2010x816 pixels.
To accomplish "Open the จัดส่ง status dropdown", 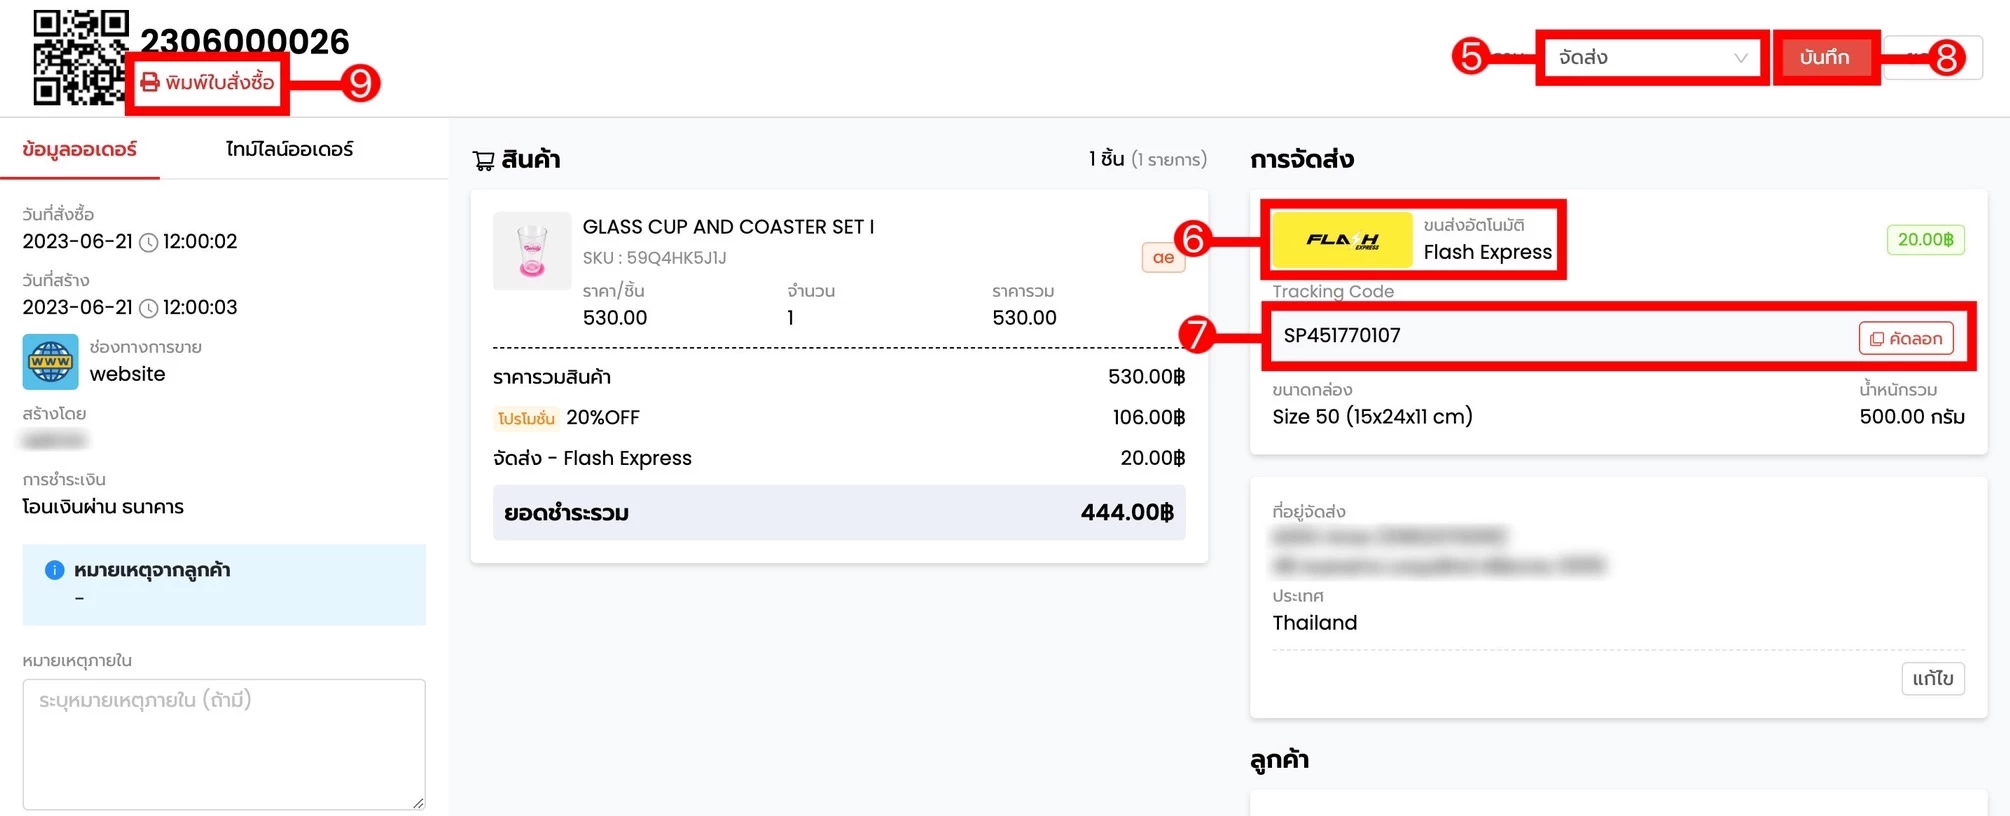I will pyautogui.click(x=1652, y=58).
